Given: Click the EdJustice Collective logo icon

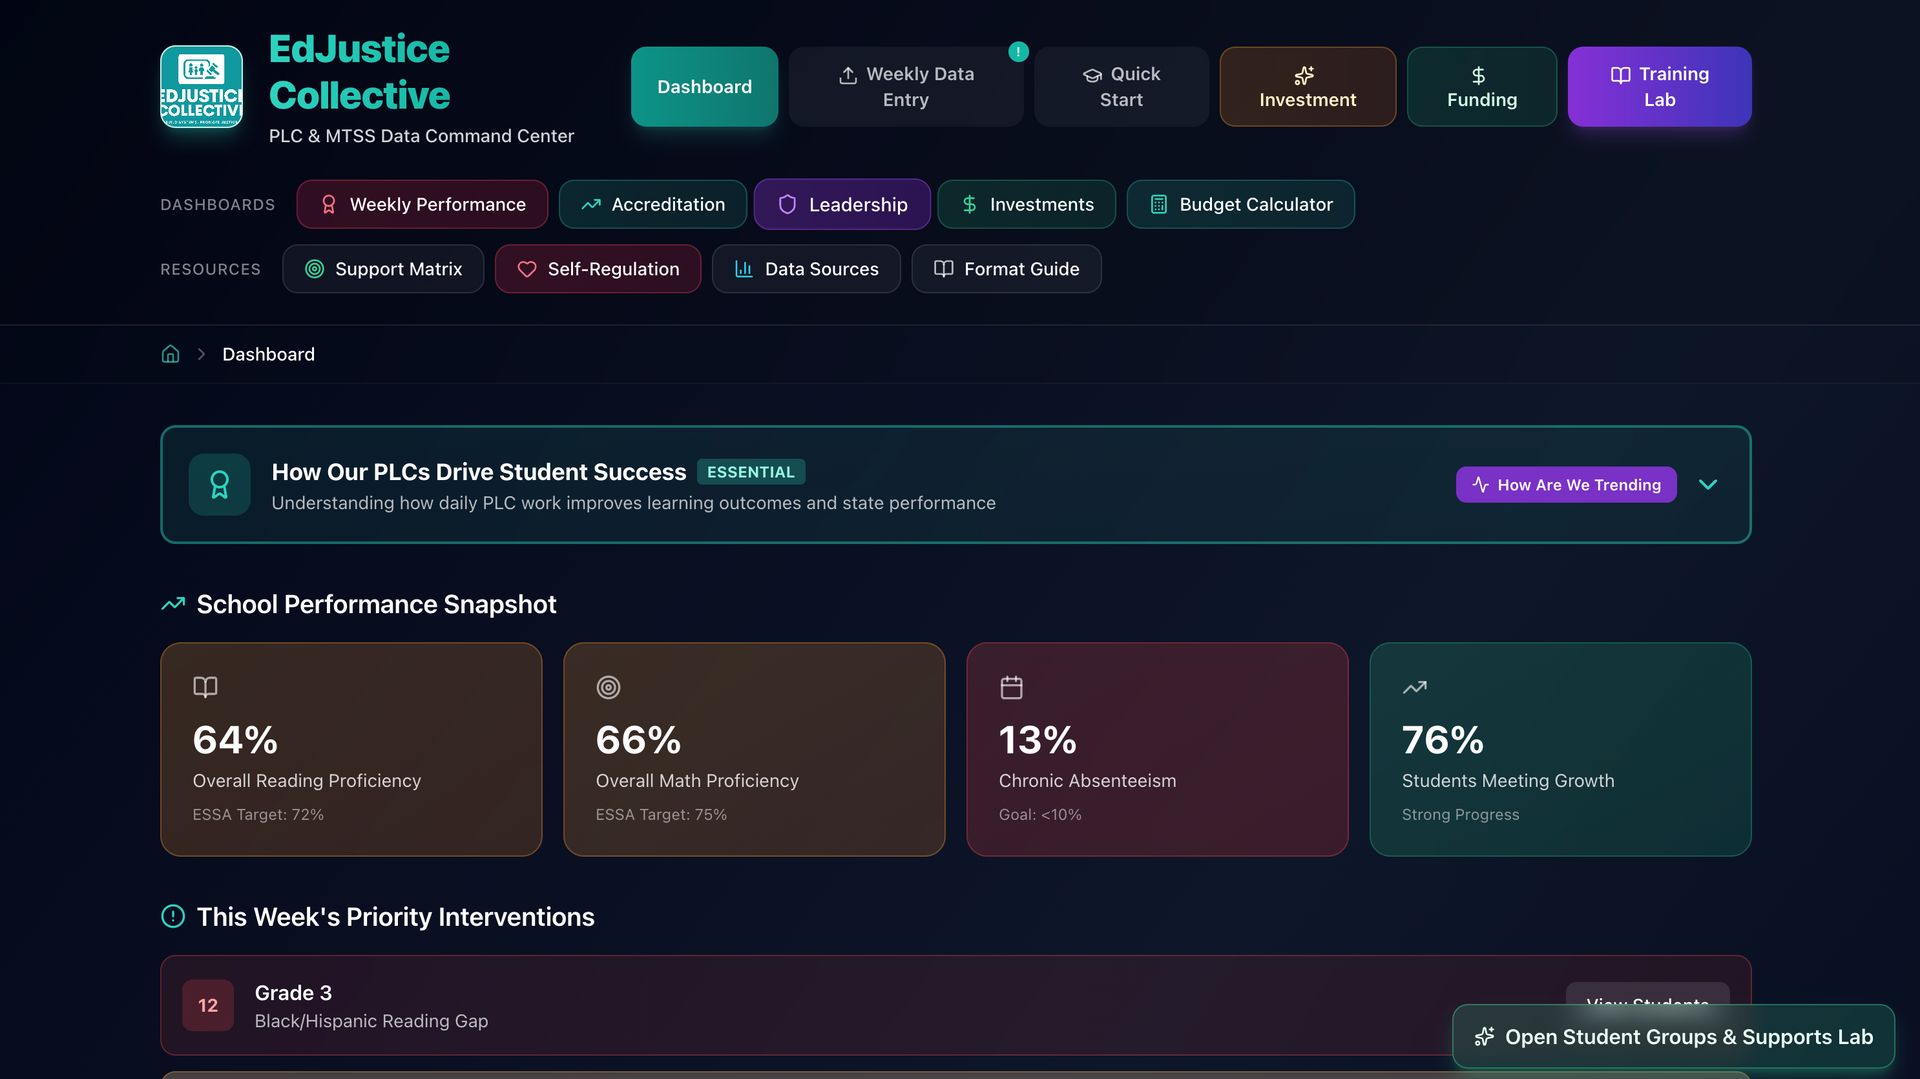Looking at the screenshot, I should point(201,87).
